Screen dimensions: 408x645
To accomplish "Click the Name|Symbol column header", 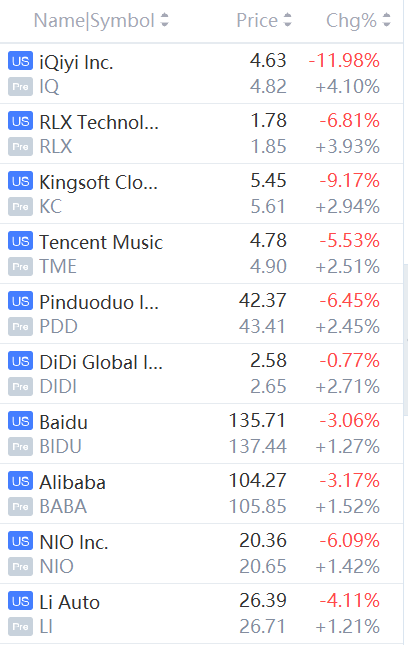I will pyautogui.click(x=94, y=20).
